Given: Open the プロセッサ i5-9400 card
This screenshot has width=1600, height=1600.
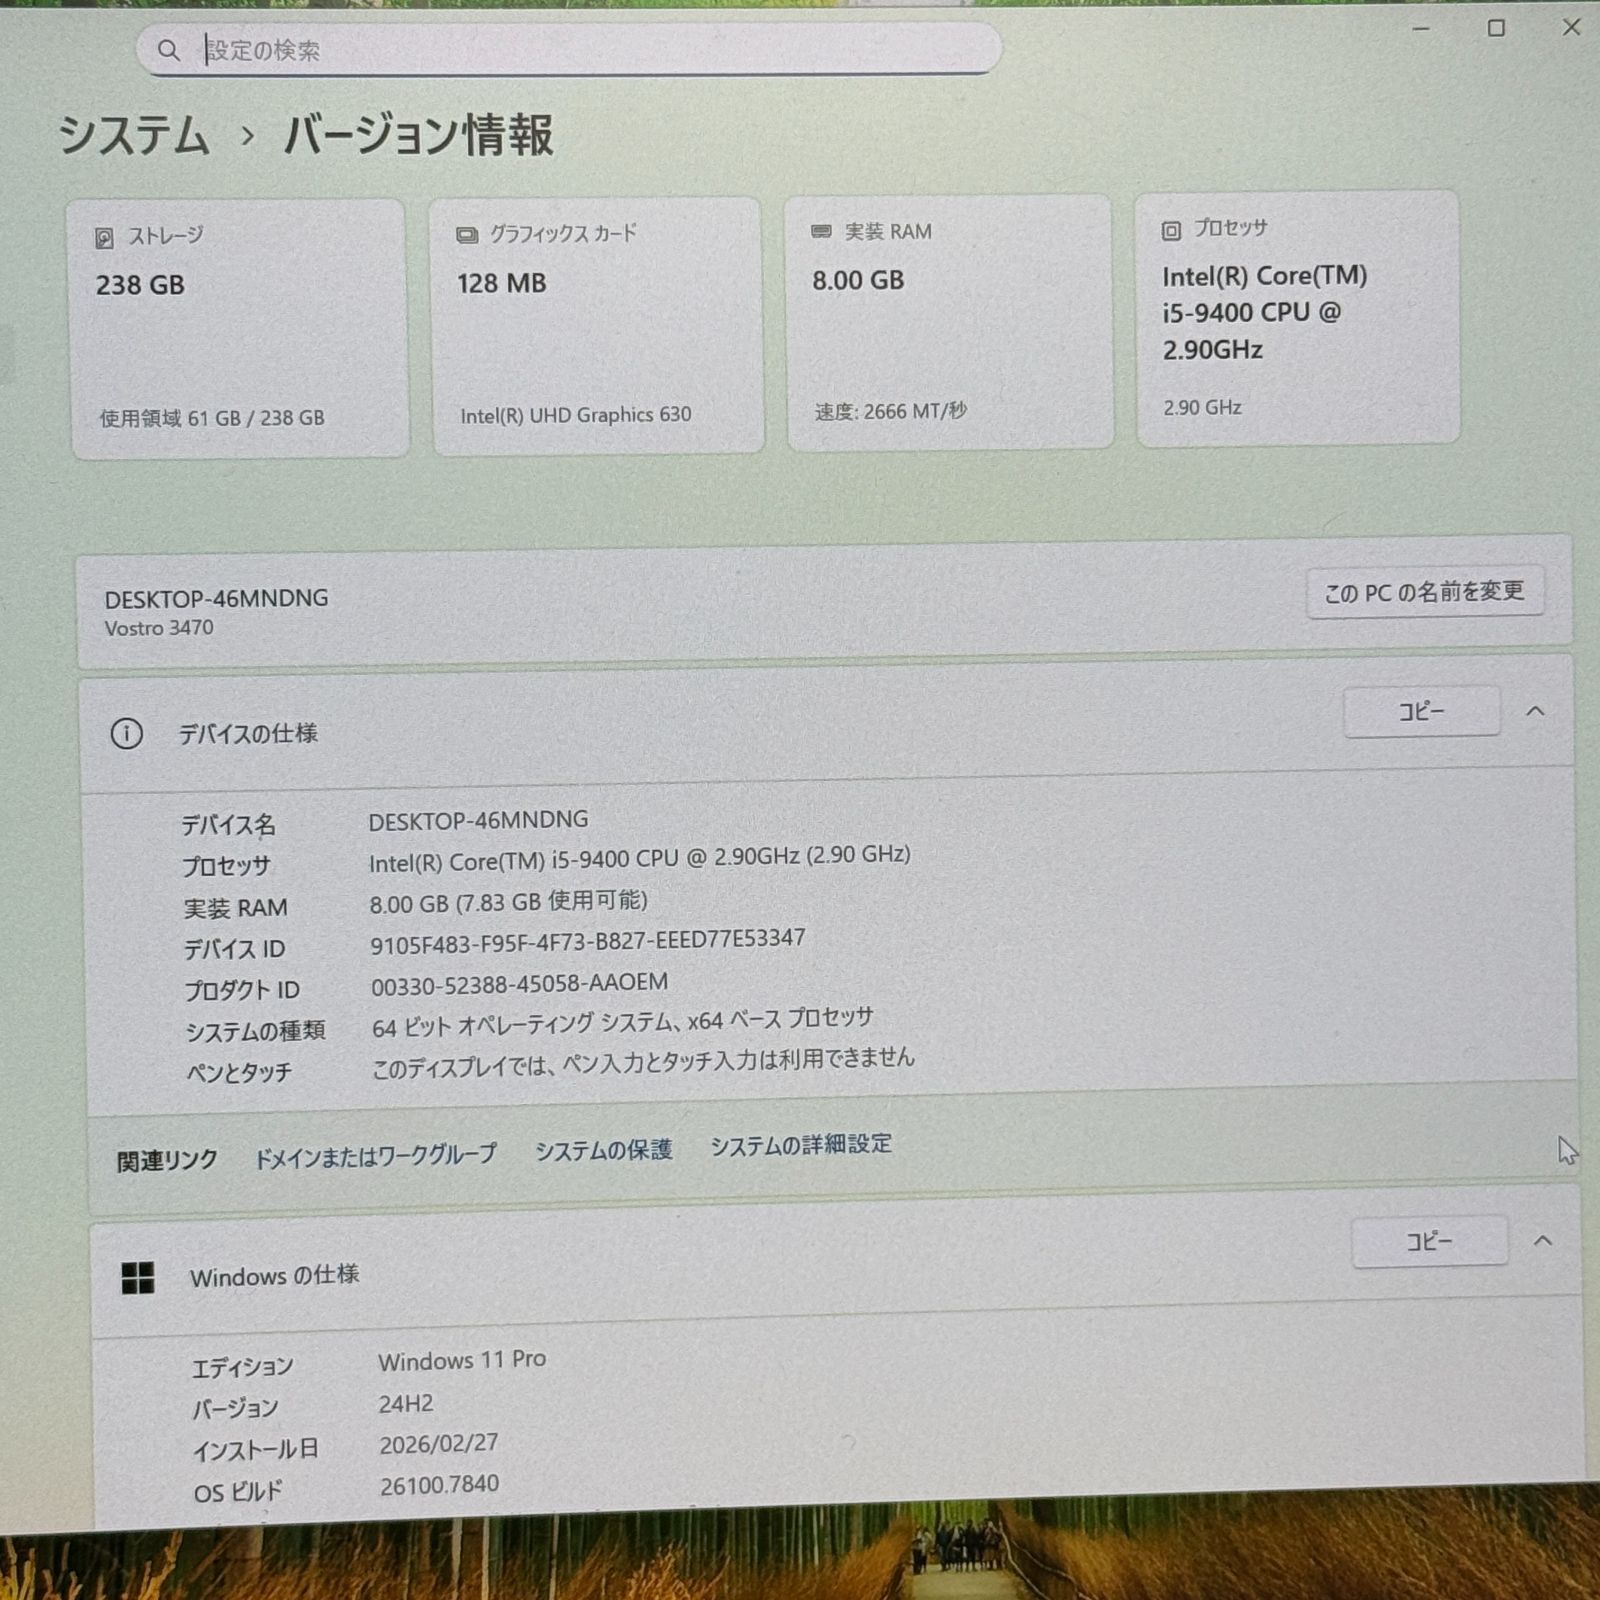Looking at the screenshot, I should point(1298,317).
